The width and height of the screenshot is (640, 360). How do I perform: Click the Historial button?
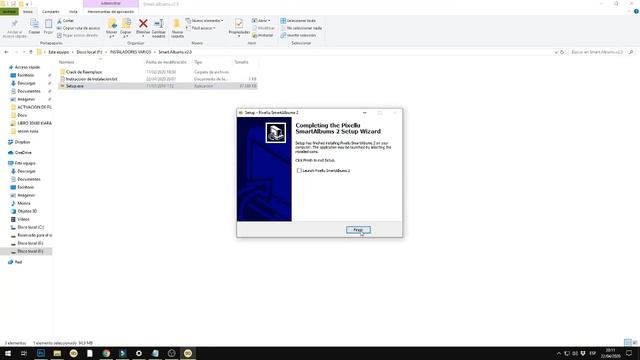point(263,35)
